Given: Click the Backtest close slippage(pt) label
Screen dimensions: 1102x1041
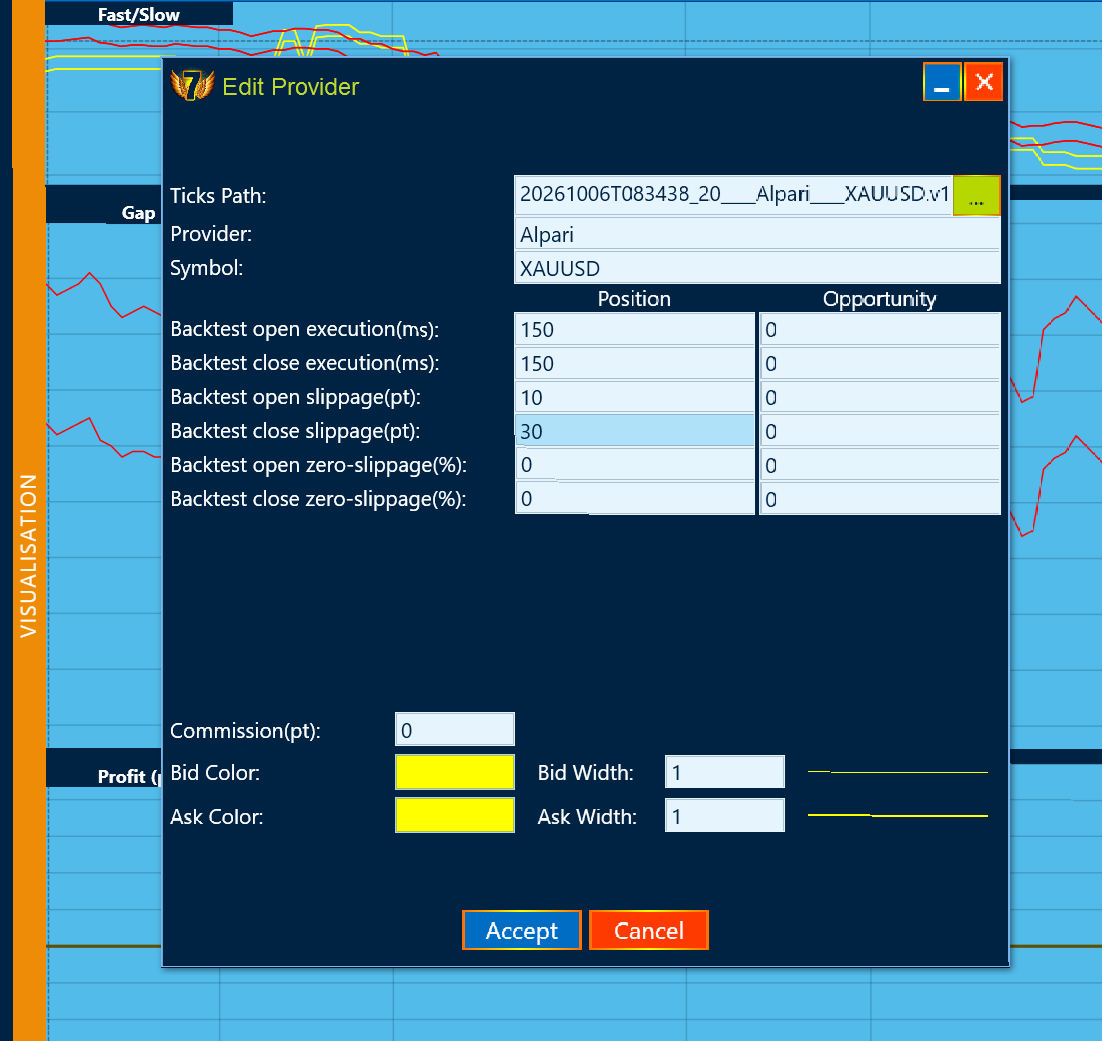Looking at the screenshot, I should (295, 431).
